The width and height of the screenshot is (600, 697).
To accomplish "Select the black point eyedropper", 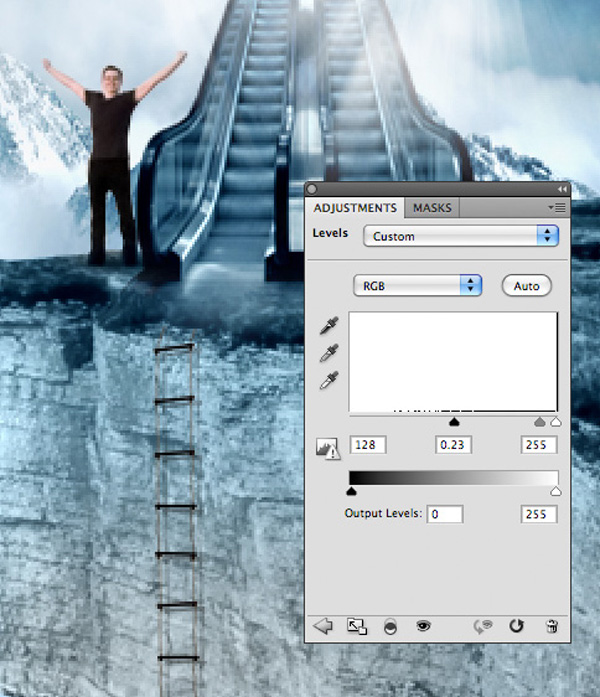I will click(329, 326).
